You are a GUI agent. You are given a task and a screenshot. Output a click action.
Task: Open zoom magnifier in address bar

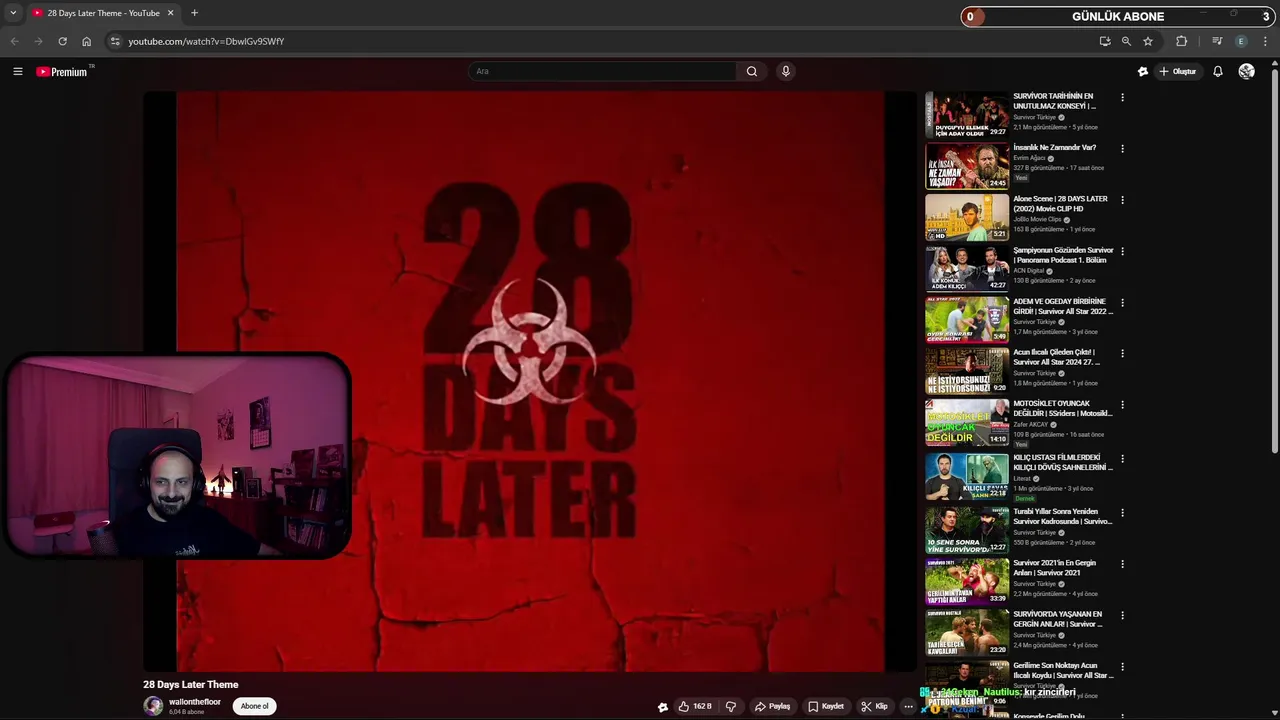pyautogui.click(x=1126, y=41)
